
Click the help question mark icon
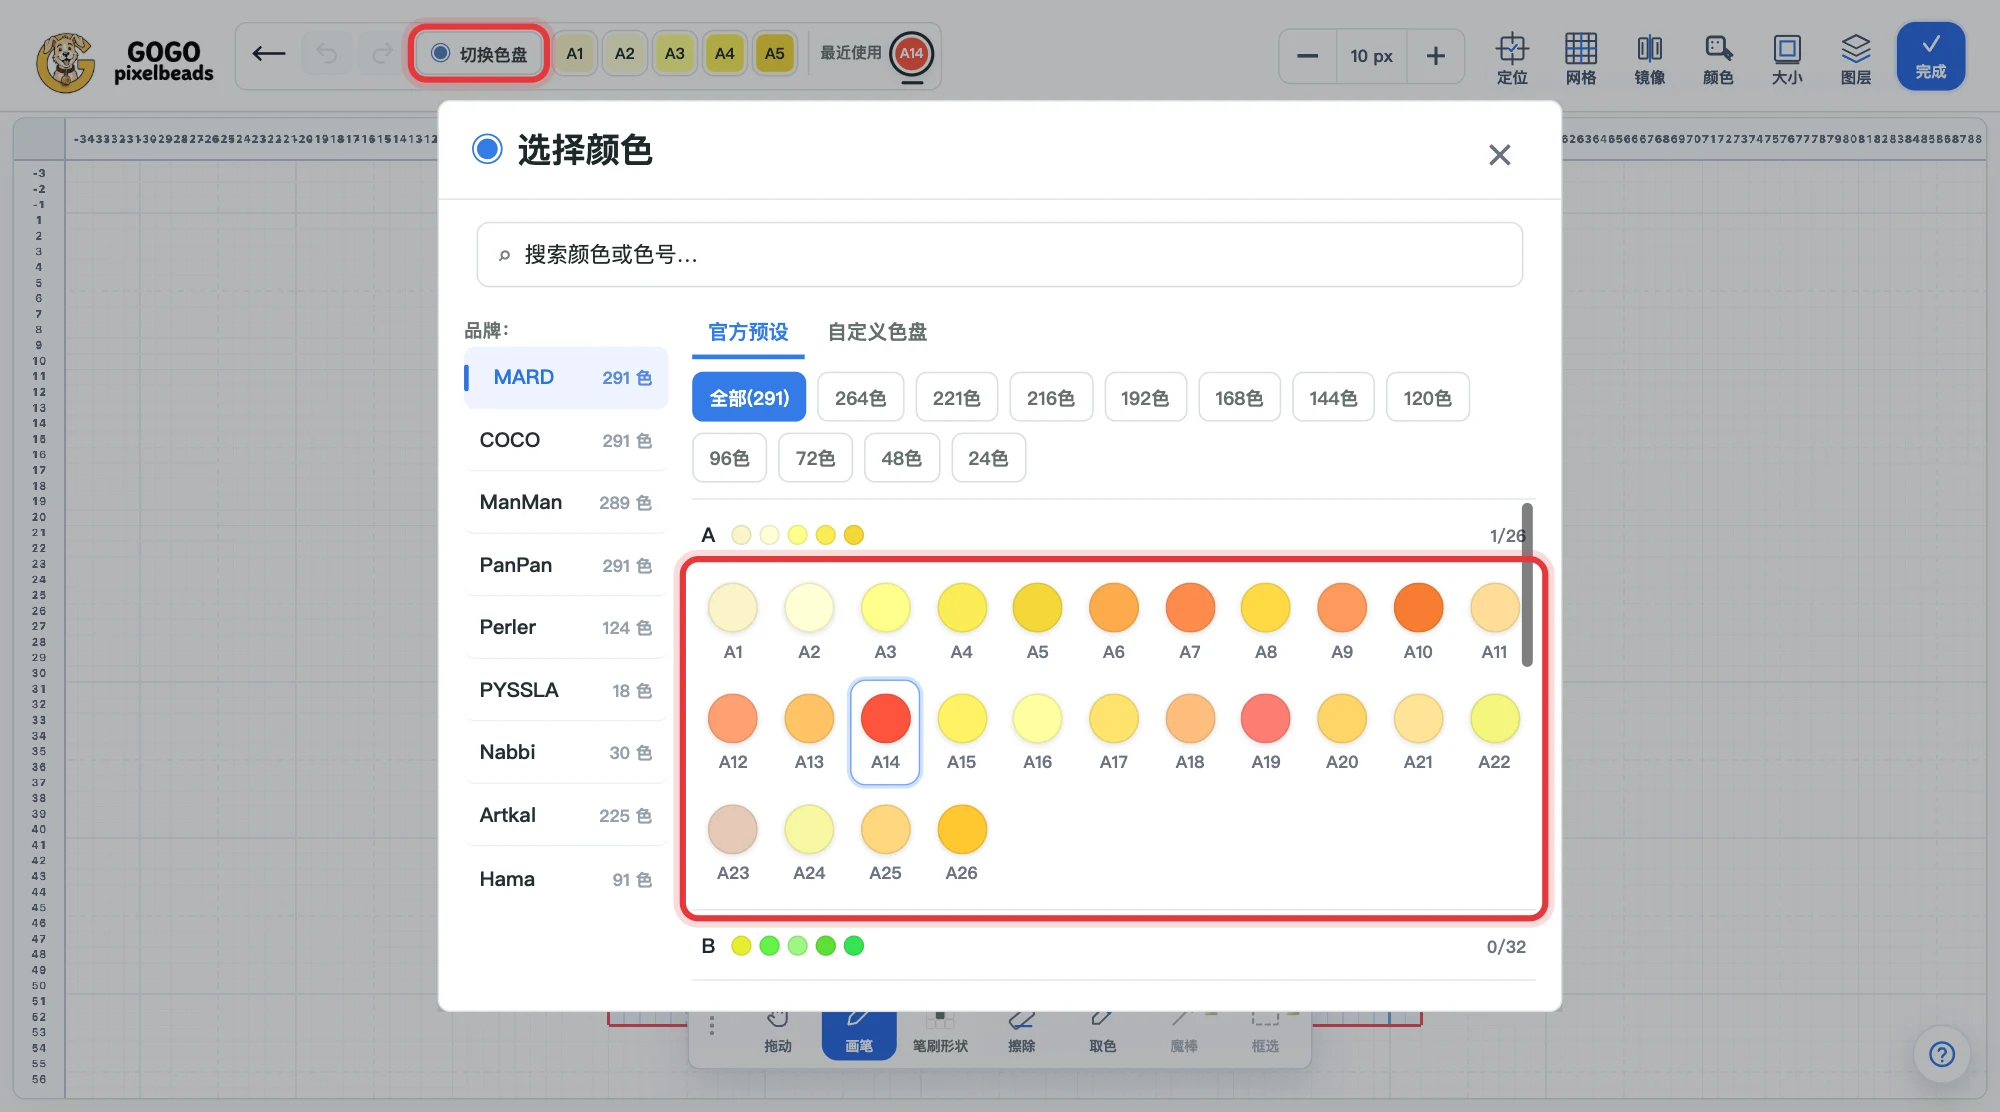pos(1942,1054)
